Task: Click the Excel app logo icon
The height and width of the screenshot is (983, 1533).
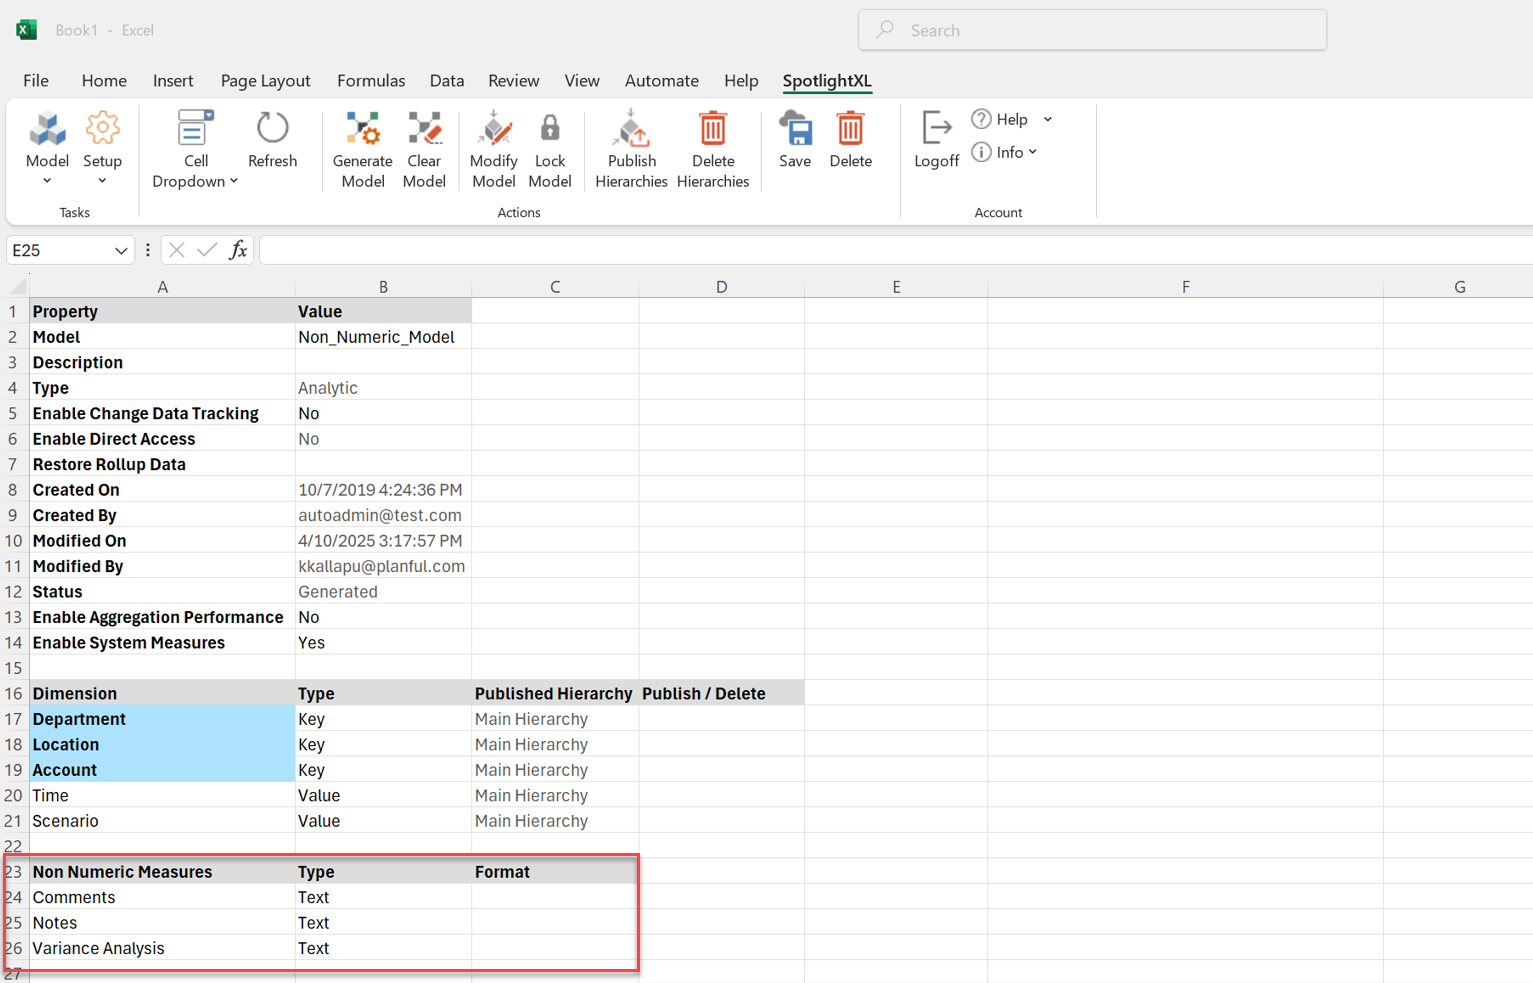Action: 27,30
